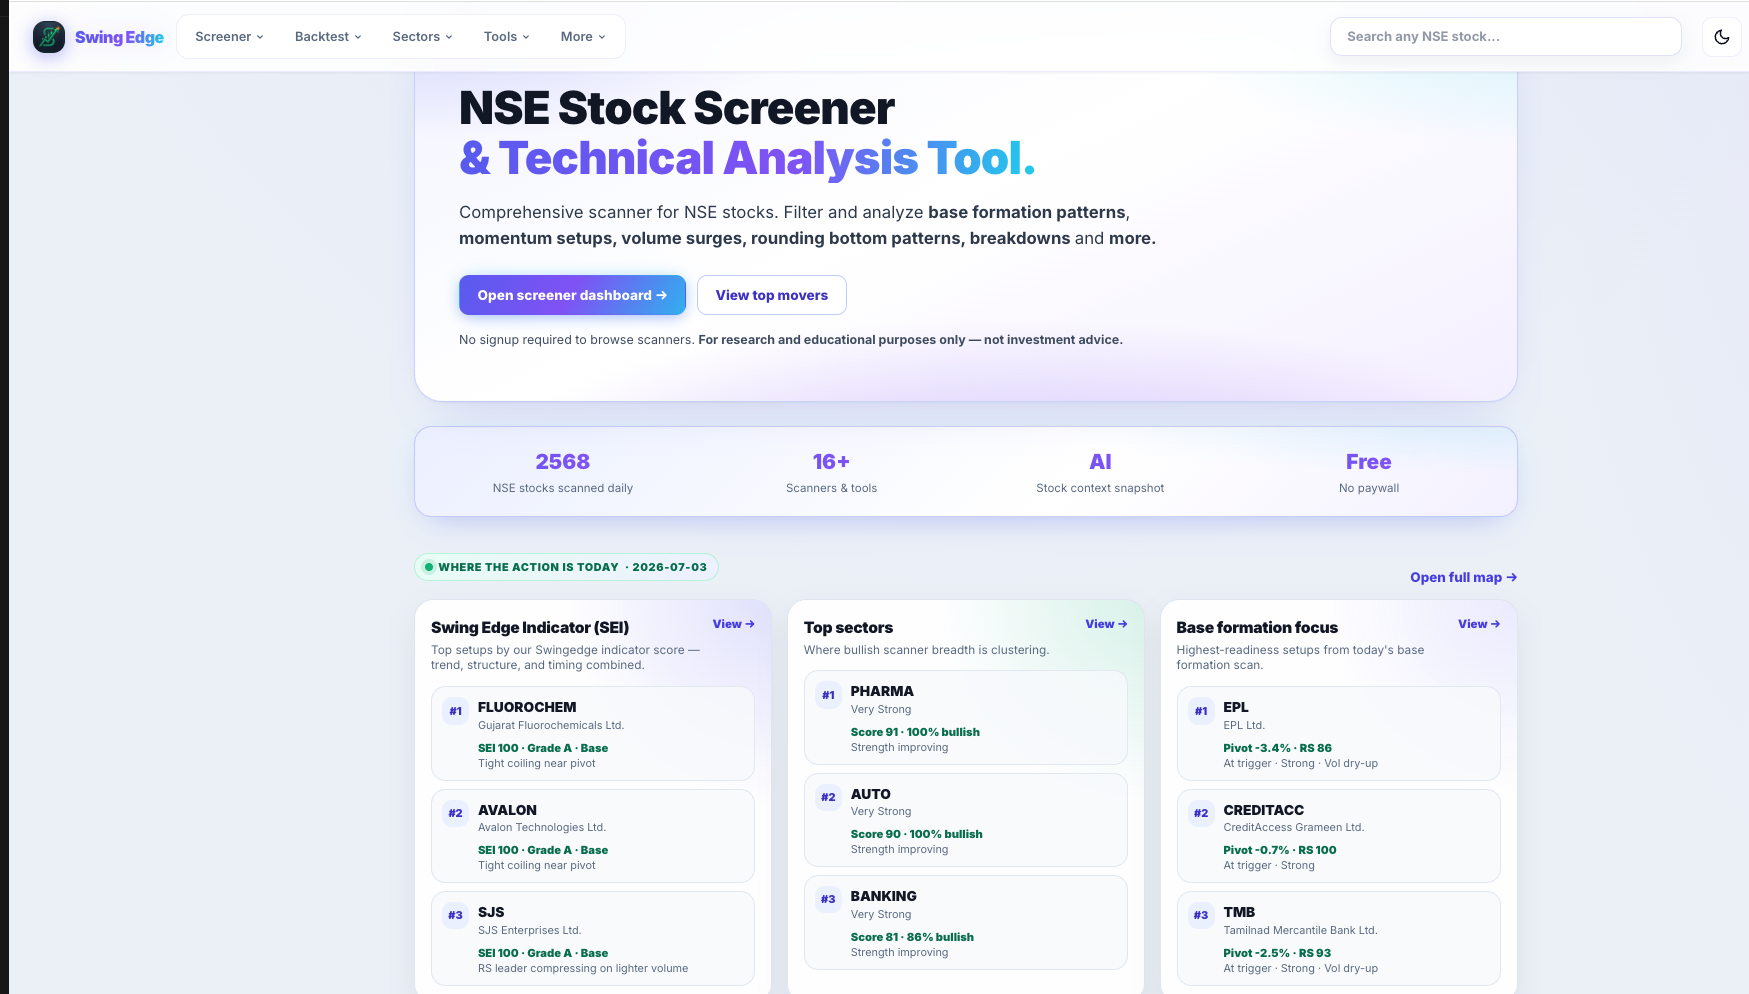Click Open screener dashboard button
This screenshot has width=1749, height=994.
click(x=572, y=295)
